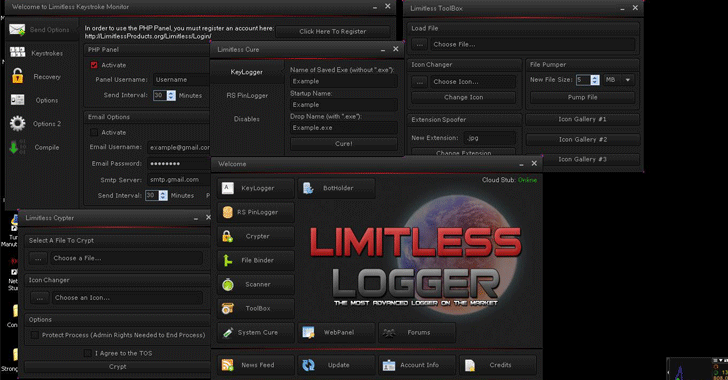Click the Drop Name field

point(344,128)
